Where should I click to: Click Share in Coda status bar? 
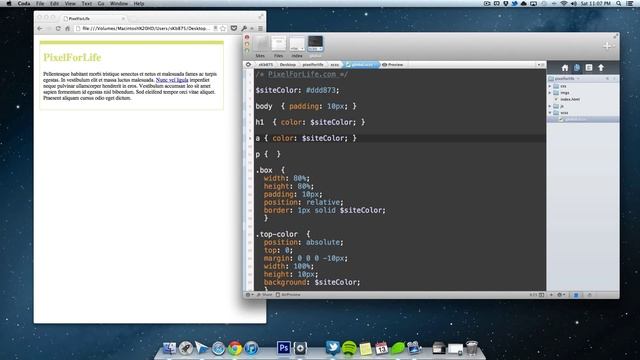pyautogui.click(x=264, y=295)
